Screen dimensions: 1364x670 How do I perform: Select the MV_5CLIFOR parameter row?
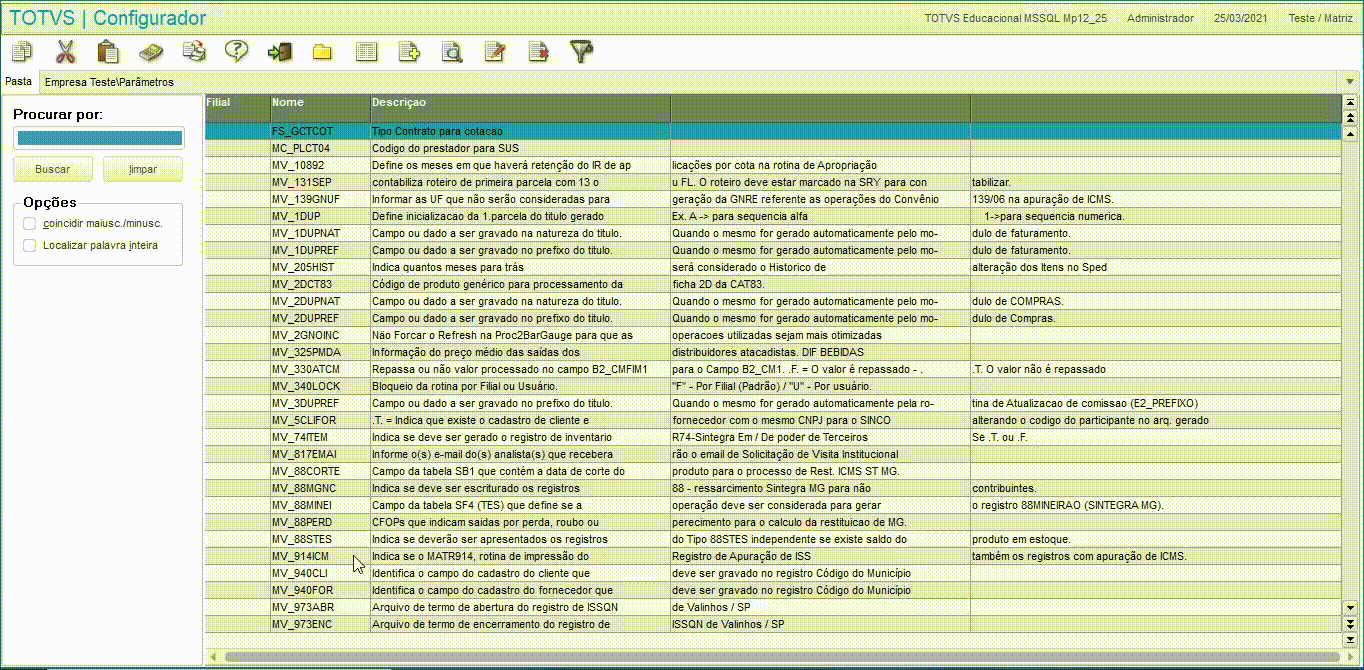(x=772, y=420)
